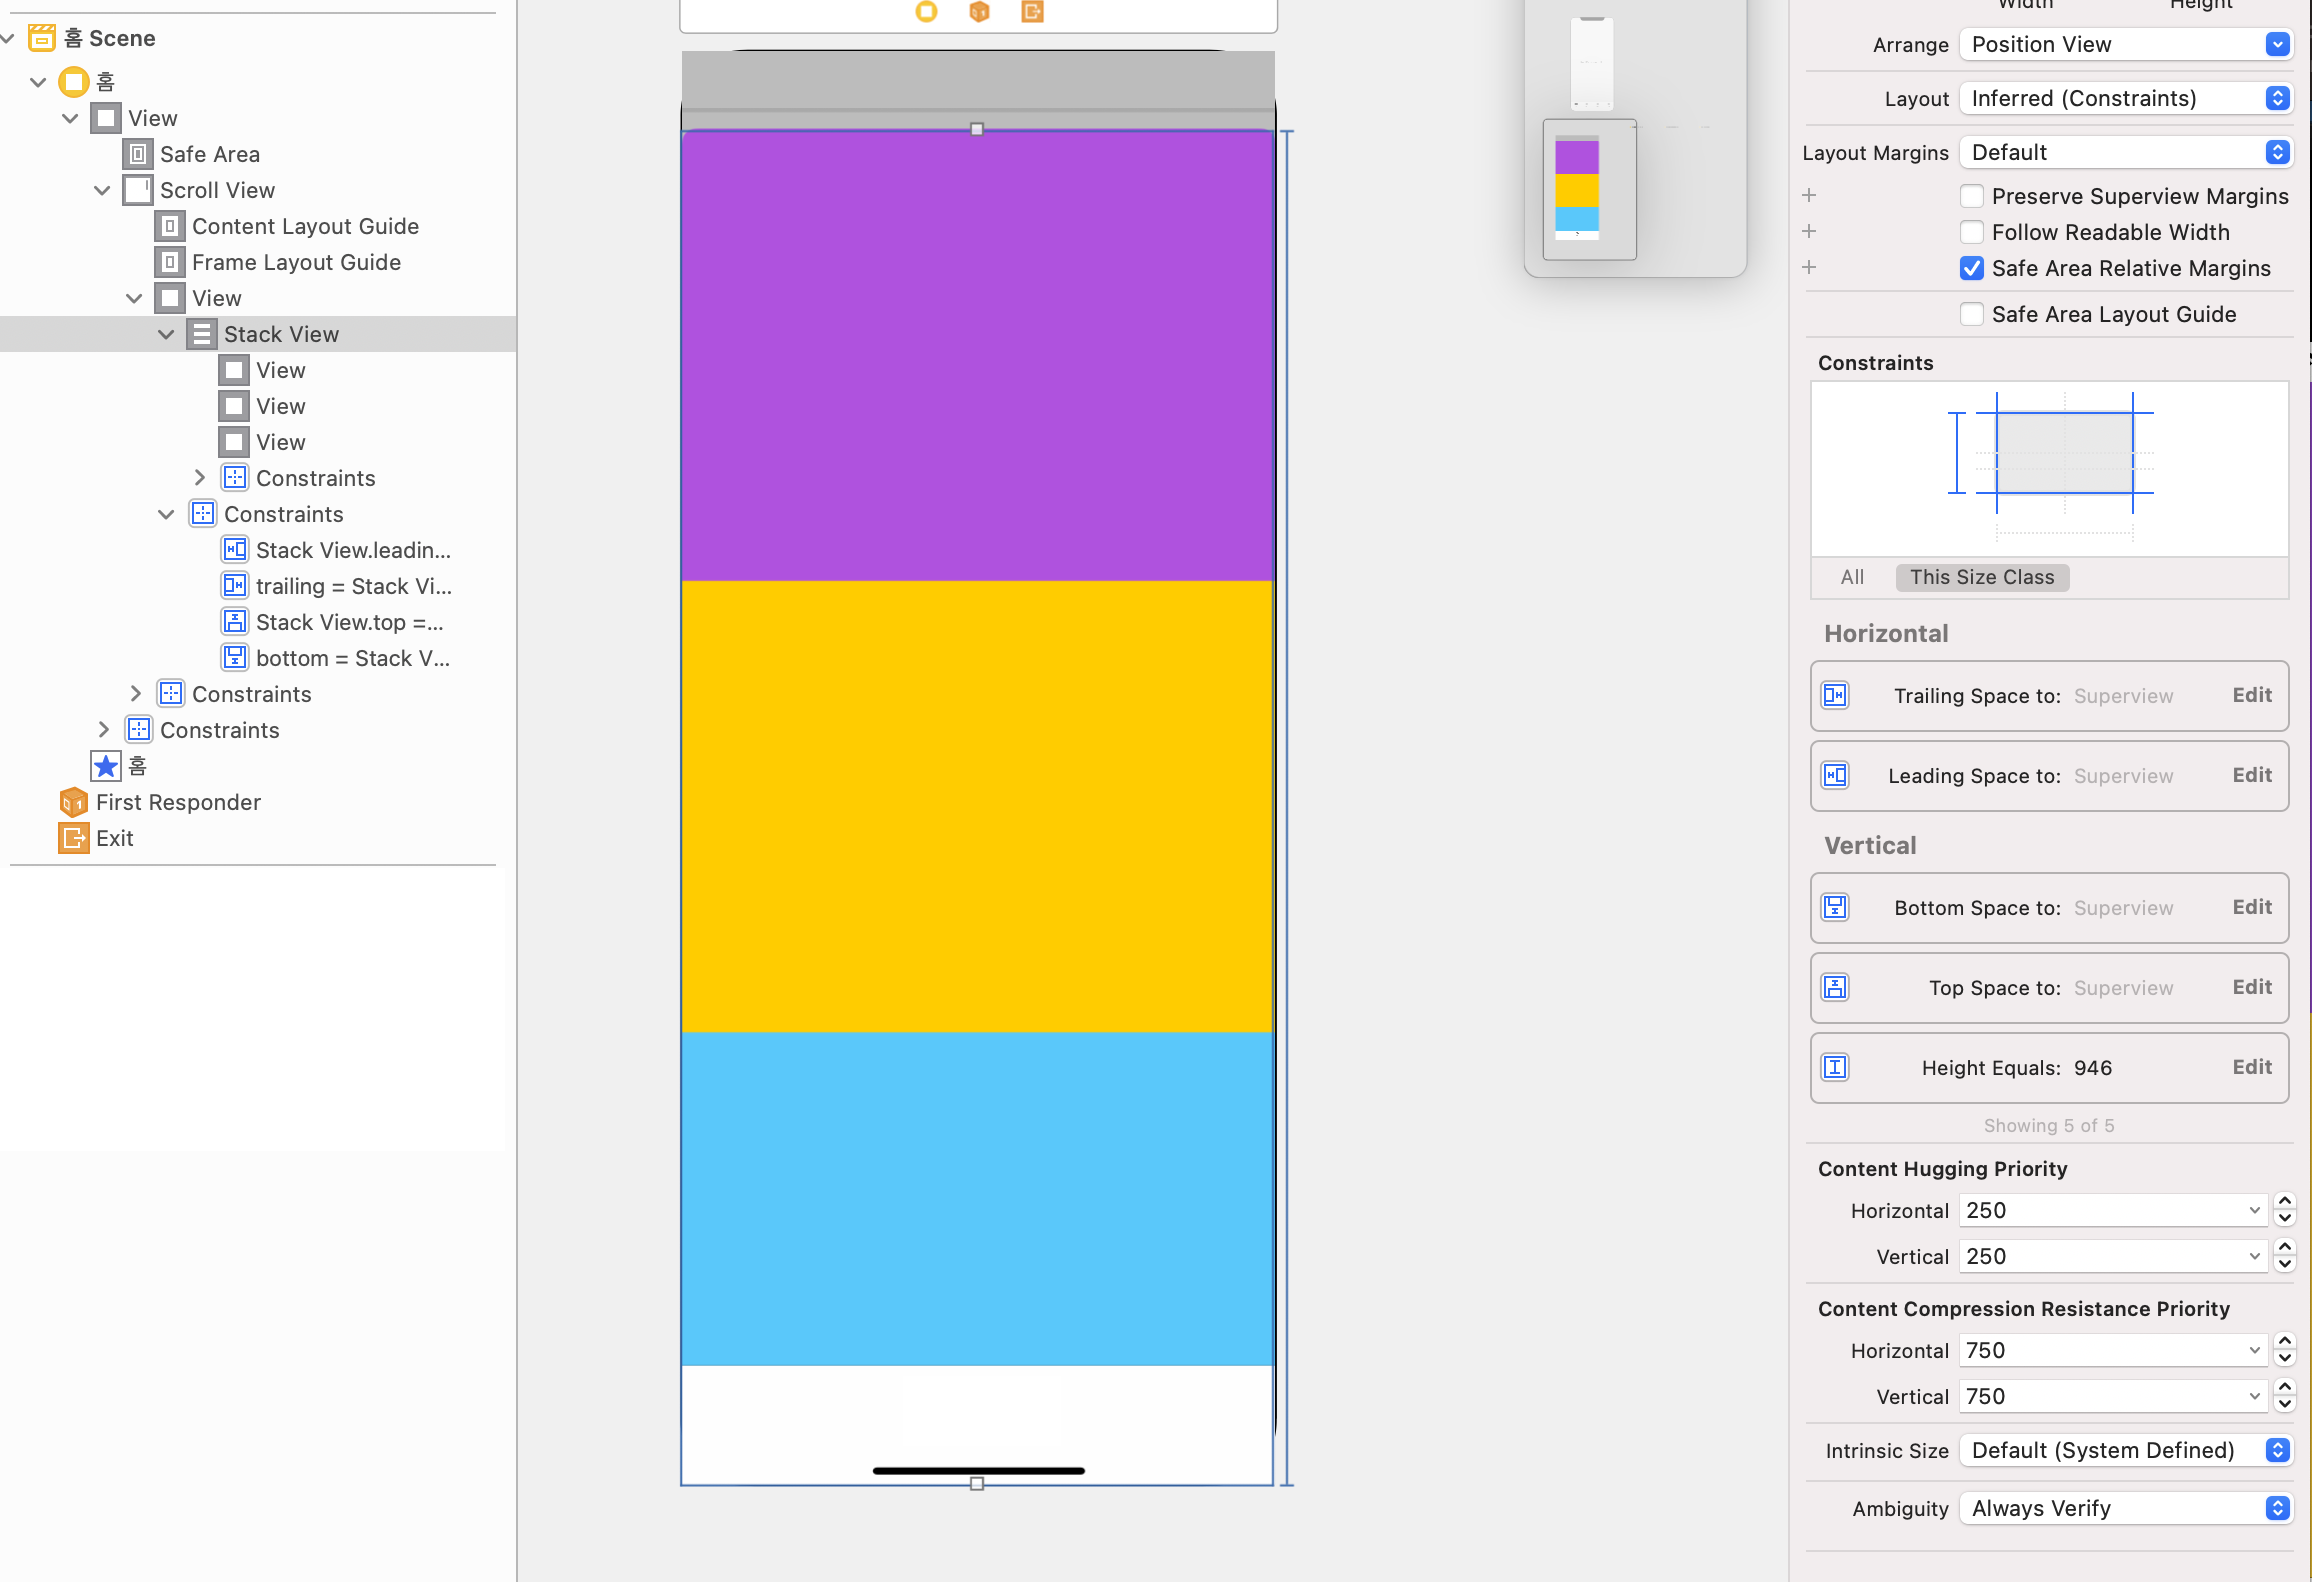Click plus button beside Safe Area Relative Margins
Screen dimensions: 2312x1582
1809,267
